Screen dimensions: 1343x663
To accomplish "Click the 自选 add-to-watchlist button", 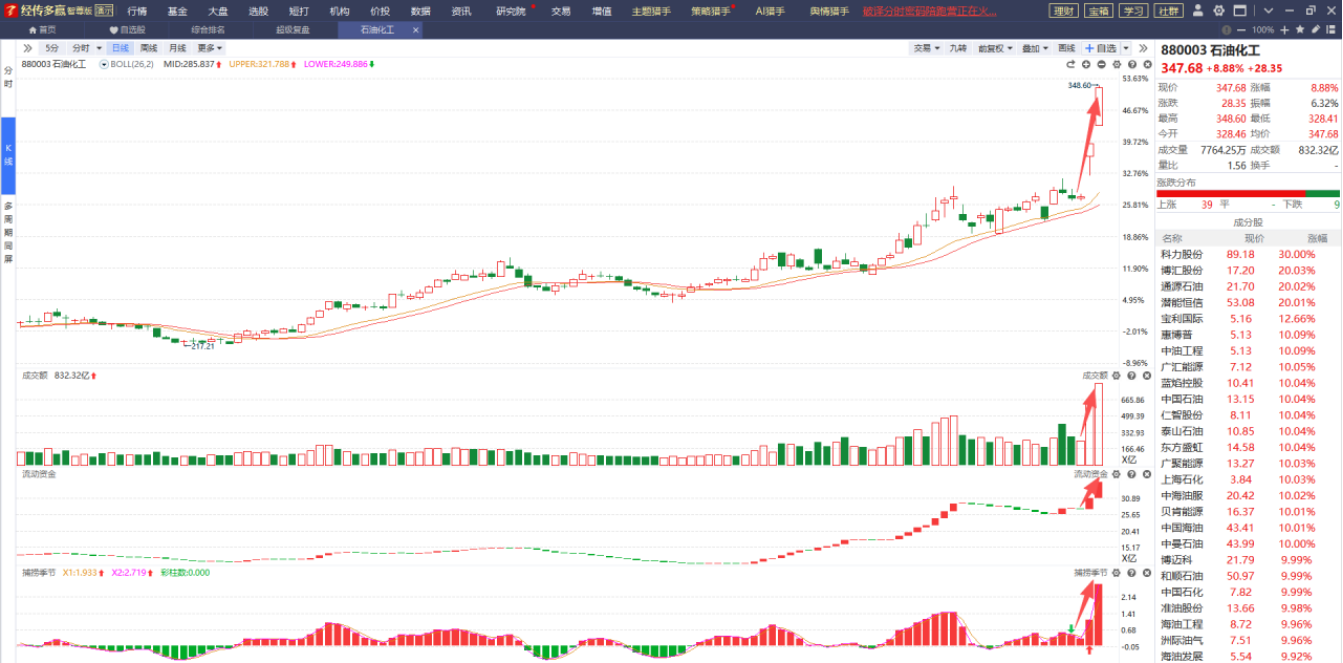I will (x=1101, y=48).
